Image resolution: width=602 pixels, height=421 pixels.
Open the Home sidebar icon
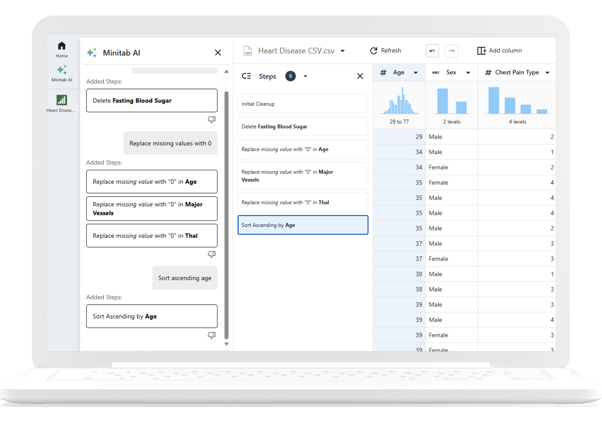tap(62, 49)
